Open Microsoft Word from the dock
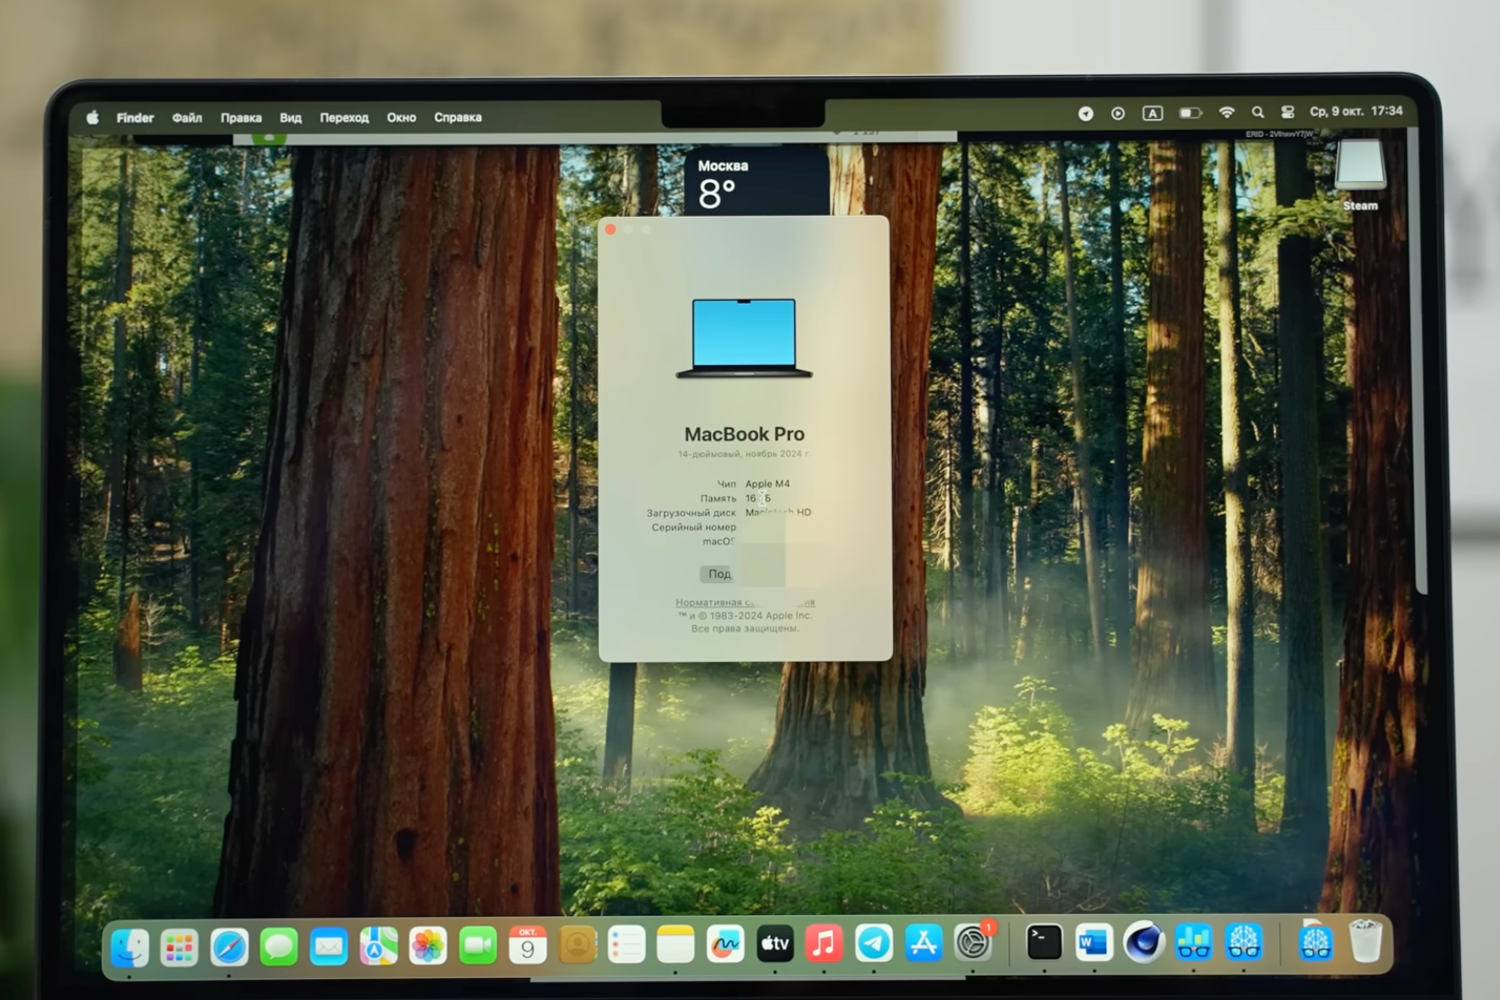 click(x=1094, y=943)
